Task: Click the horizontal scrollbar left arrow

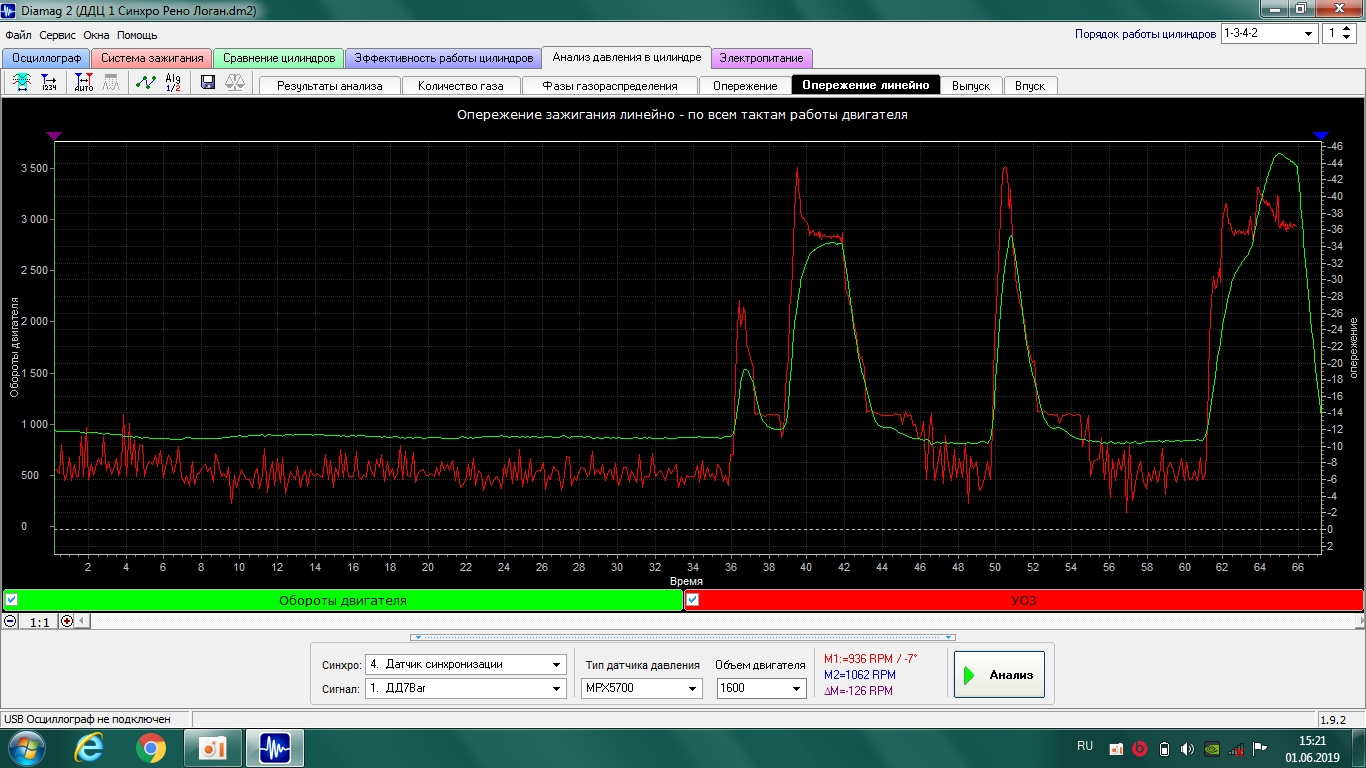Action: [x=83, y=621]
